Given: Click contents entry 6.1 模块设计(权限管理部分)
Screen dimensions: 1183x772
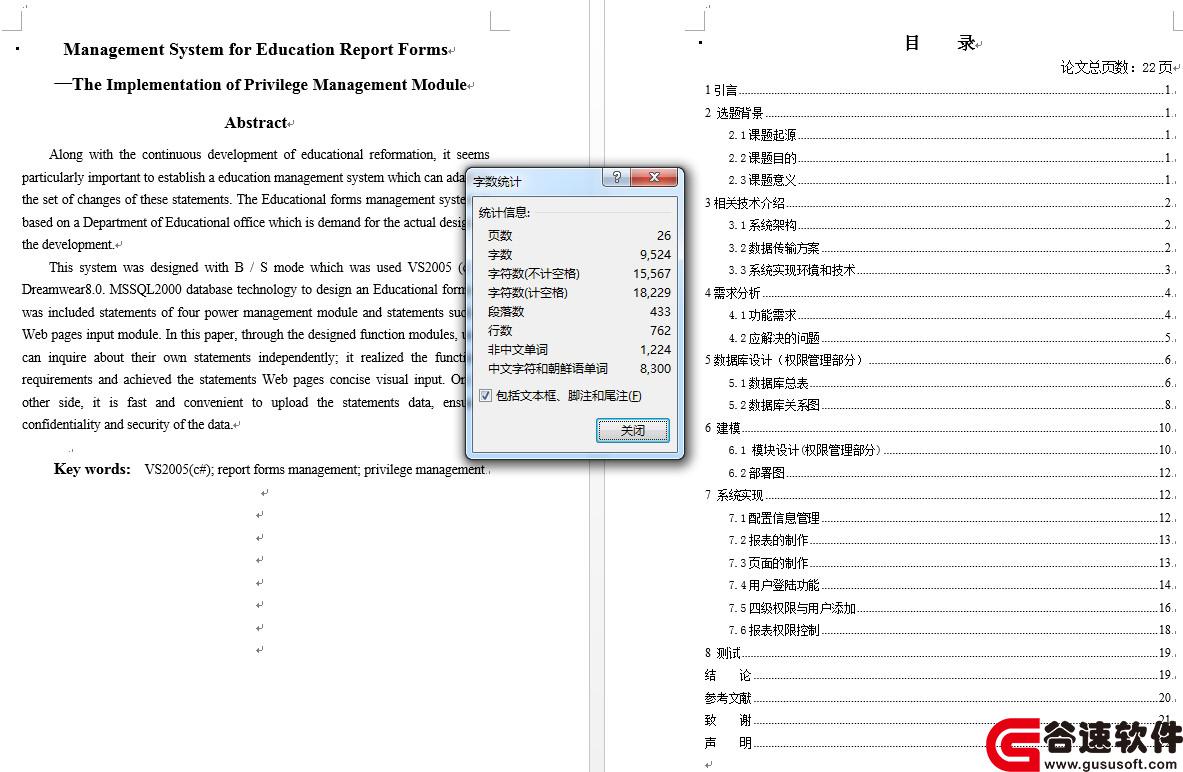Looking at the screenshot, I should (950, 450).
